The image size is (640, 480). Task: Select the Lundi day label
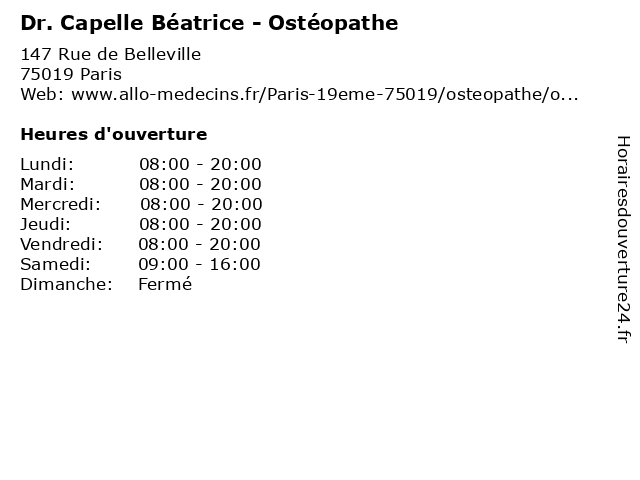(x=47, y=164)
